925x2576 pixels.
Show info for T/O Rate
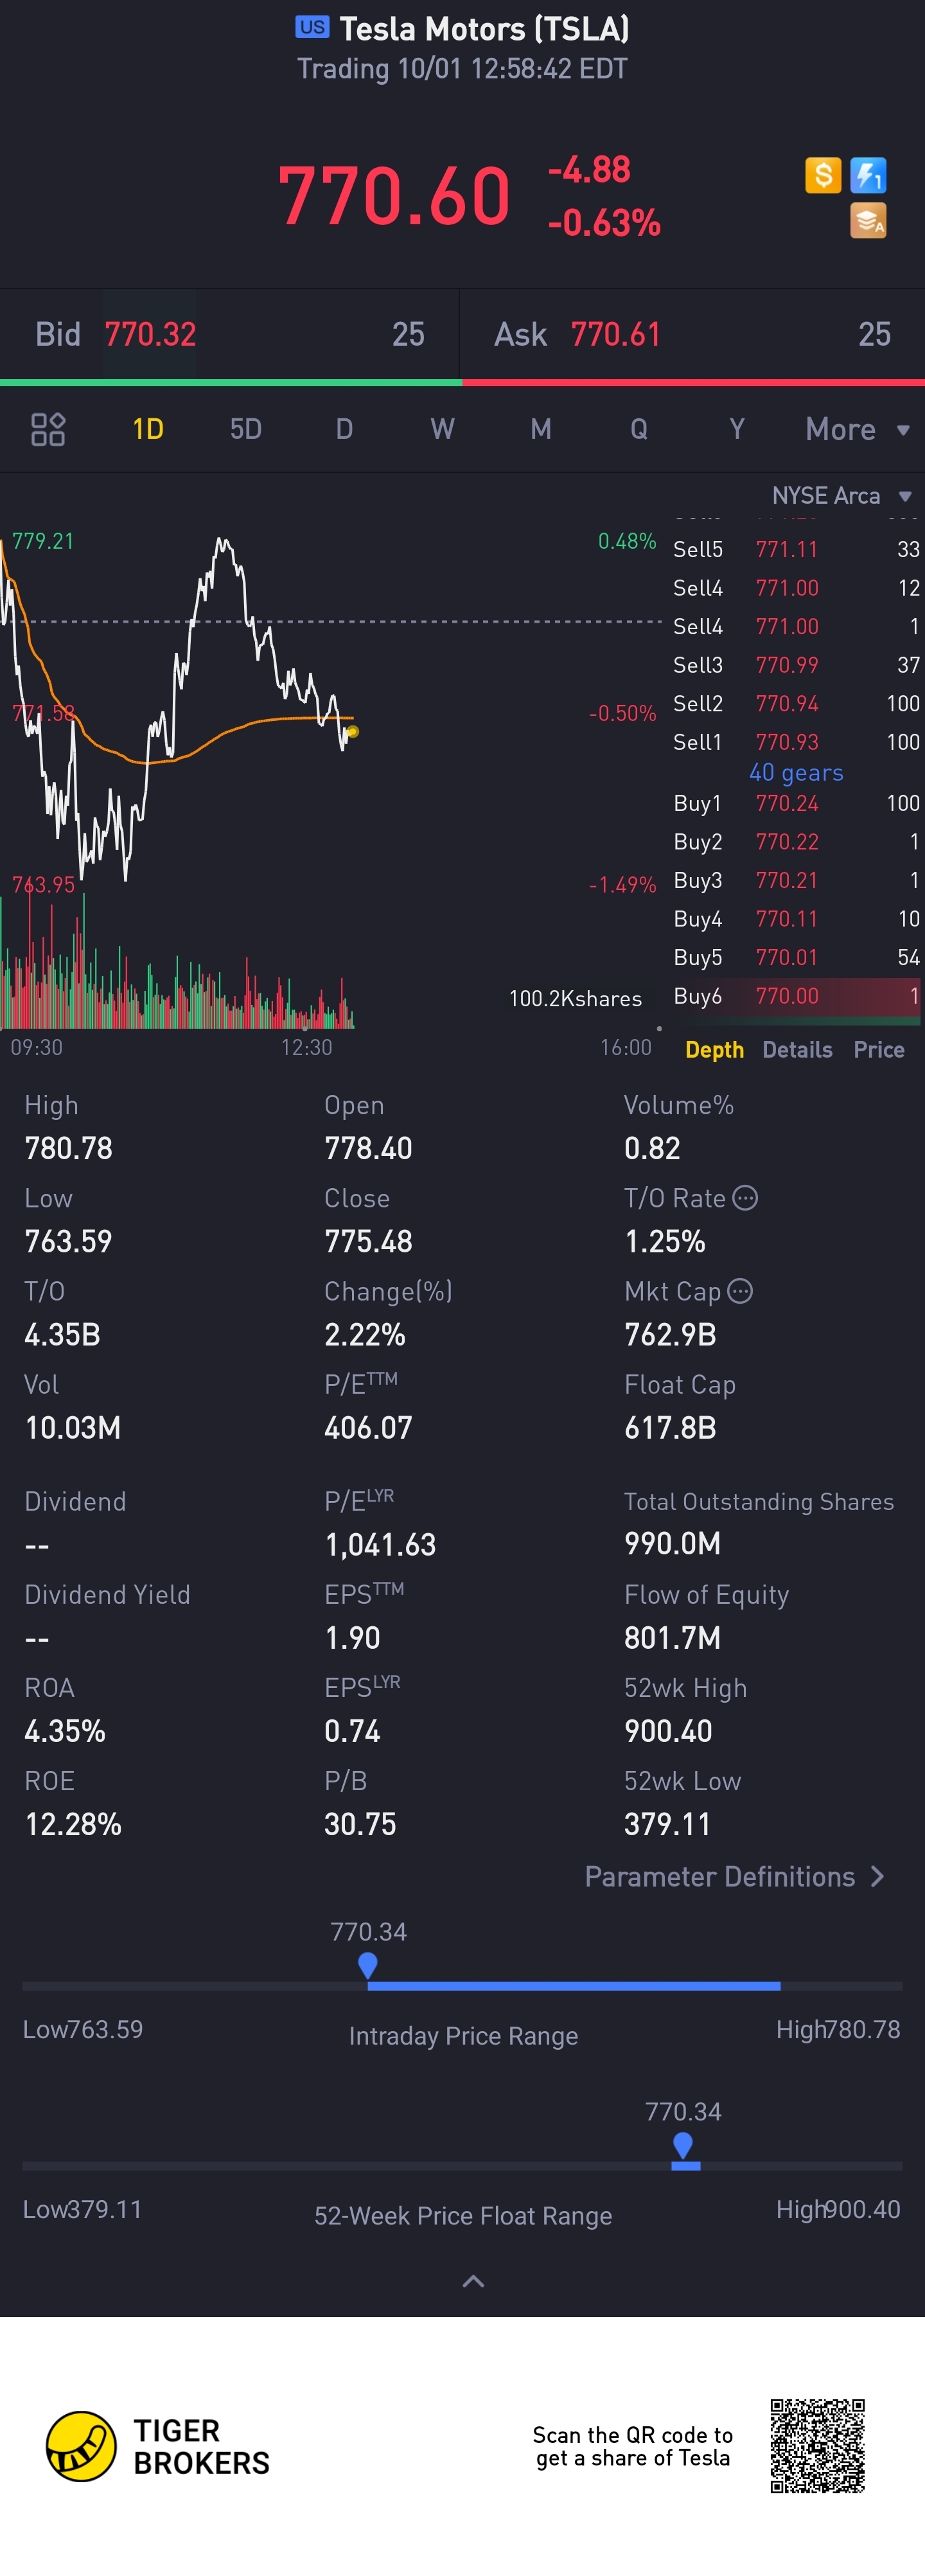745,1197
